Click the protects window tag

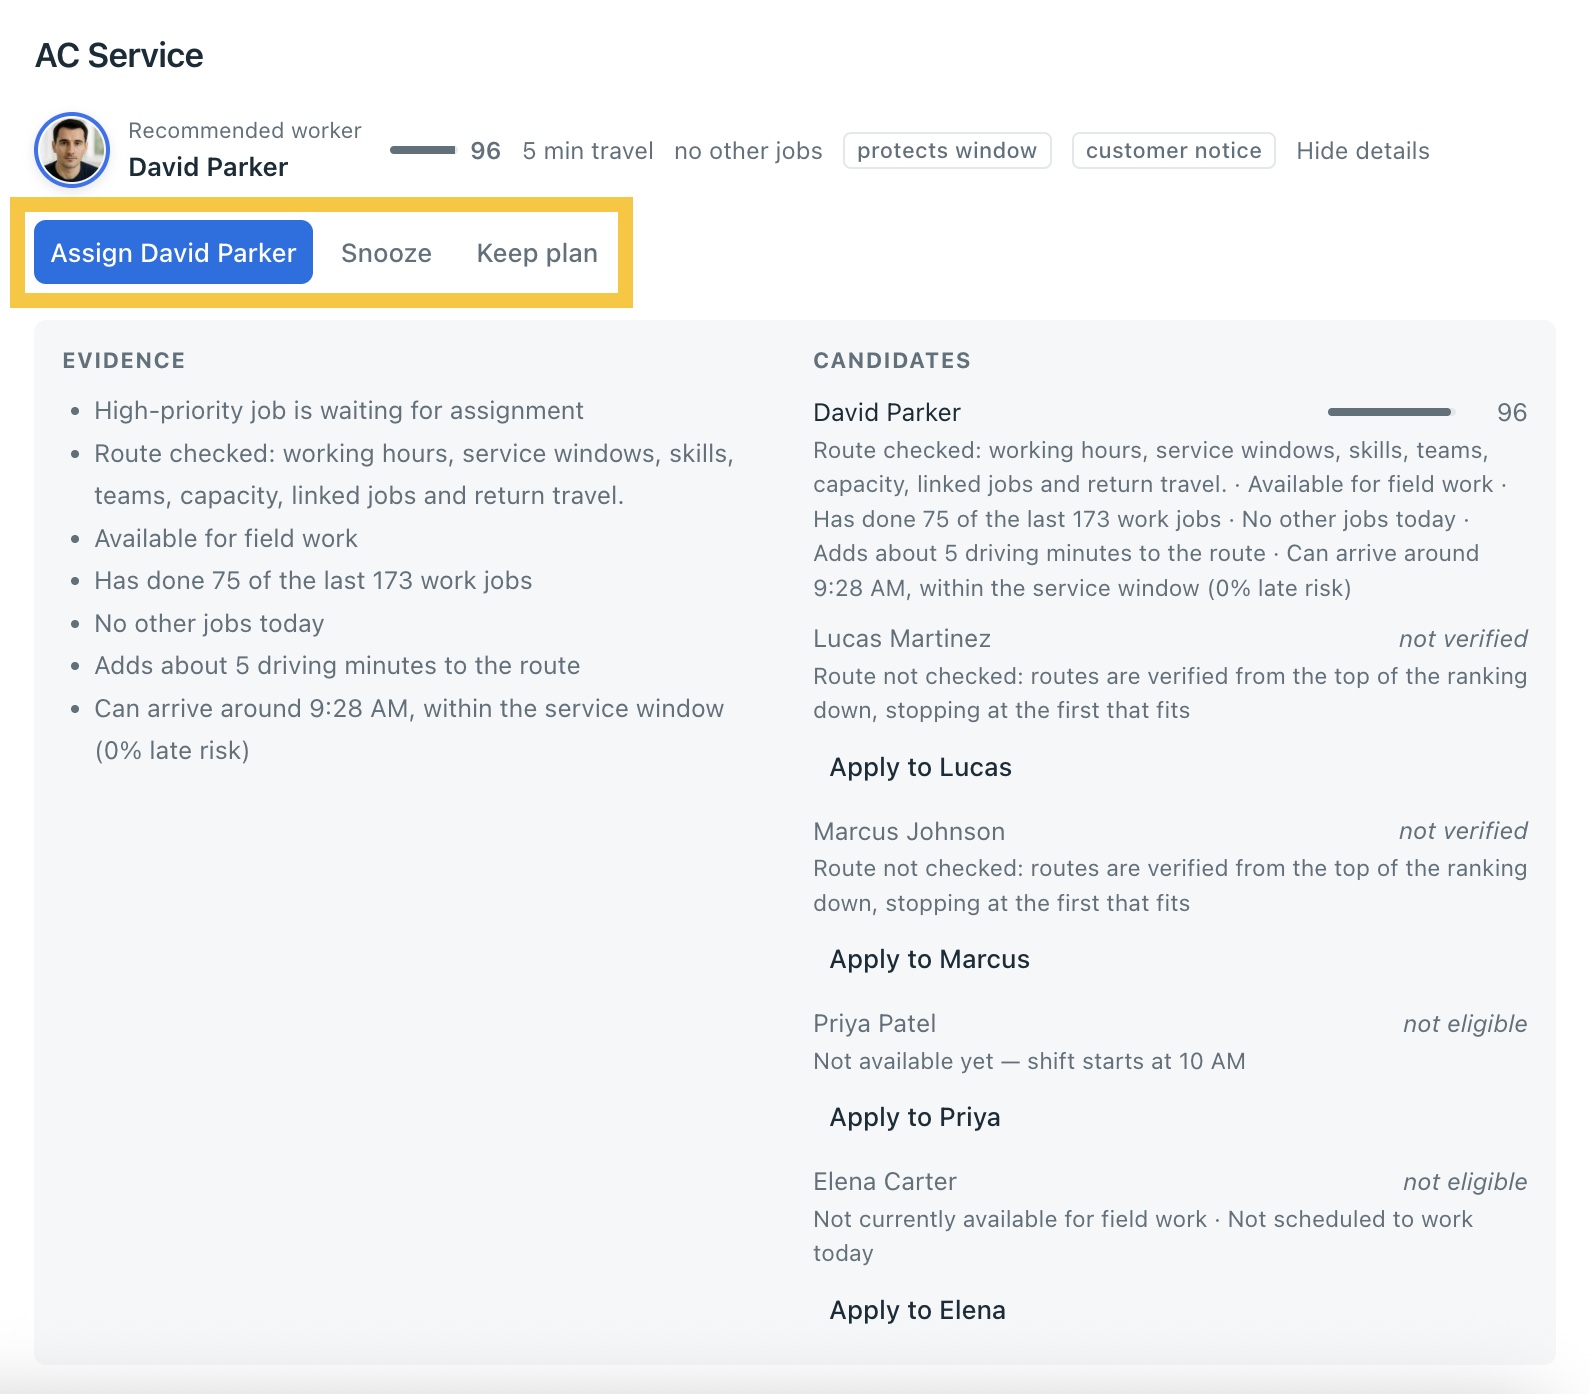click(947, 151)
